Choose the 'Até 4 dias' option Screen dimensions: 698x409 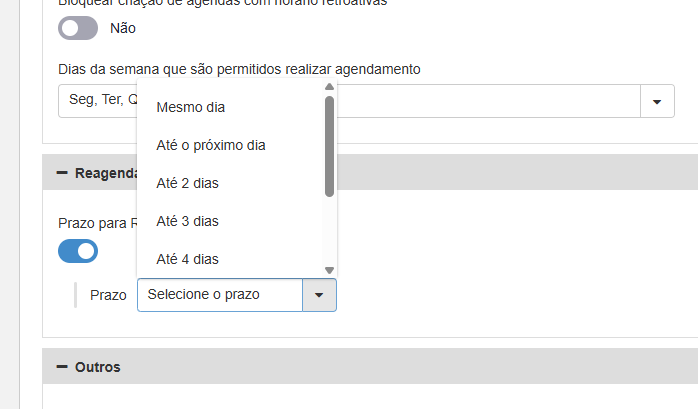coord(188,259)
